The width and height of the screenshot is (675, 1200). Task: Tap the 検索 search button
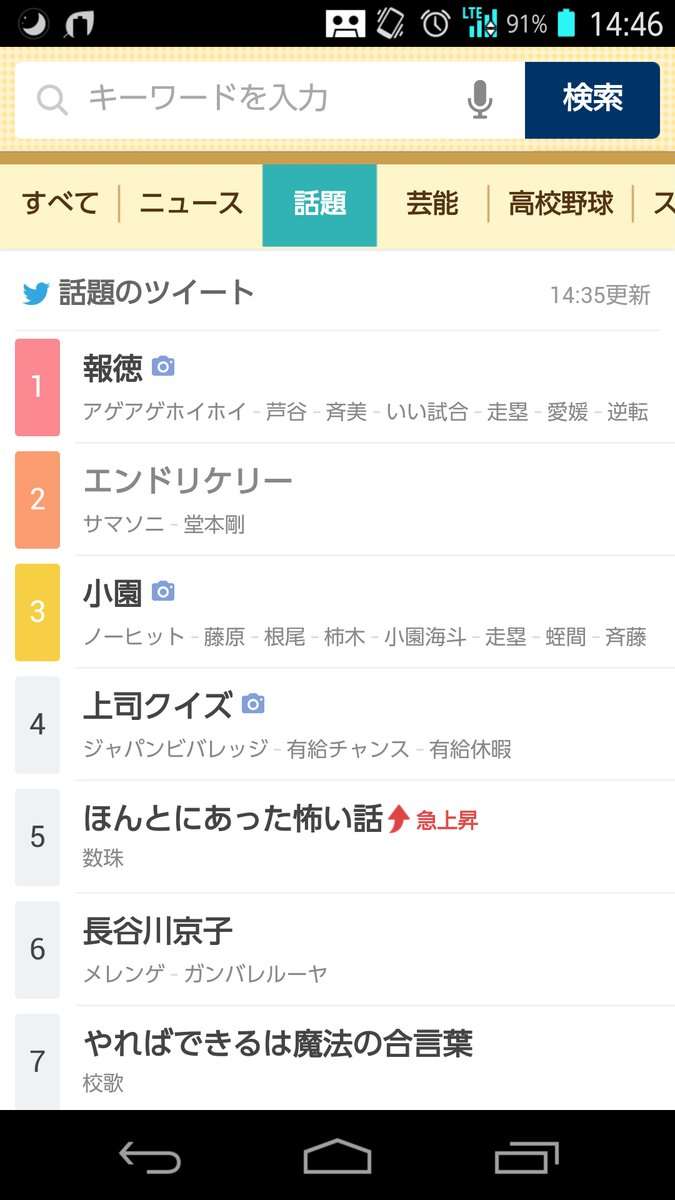coord(592,99)
